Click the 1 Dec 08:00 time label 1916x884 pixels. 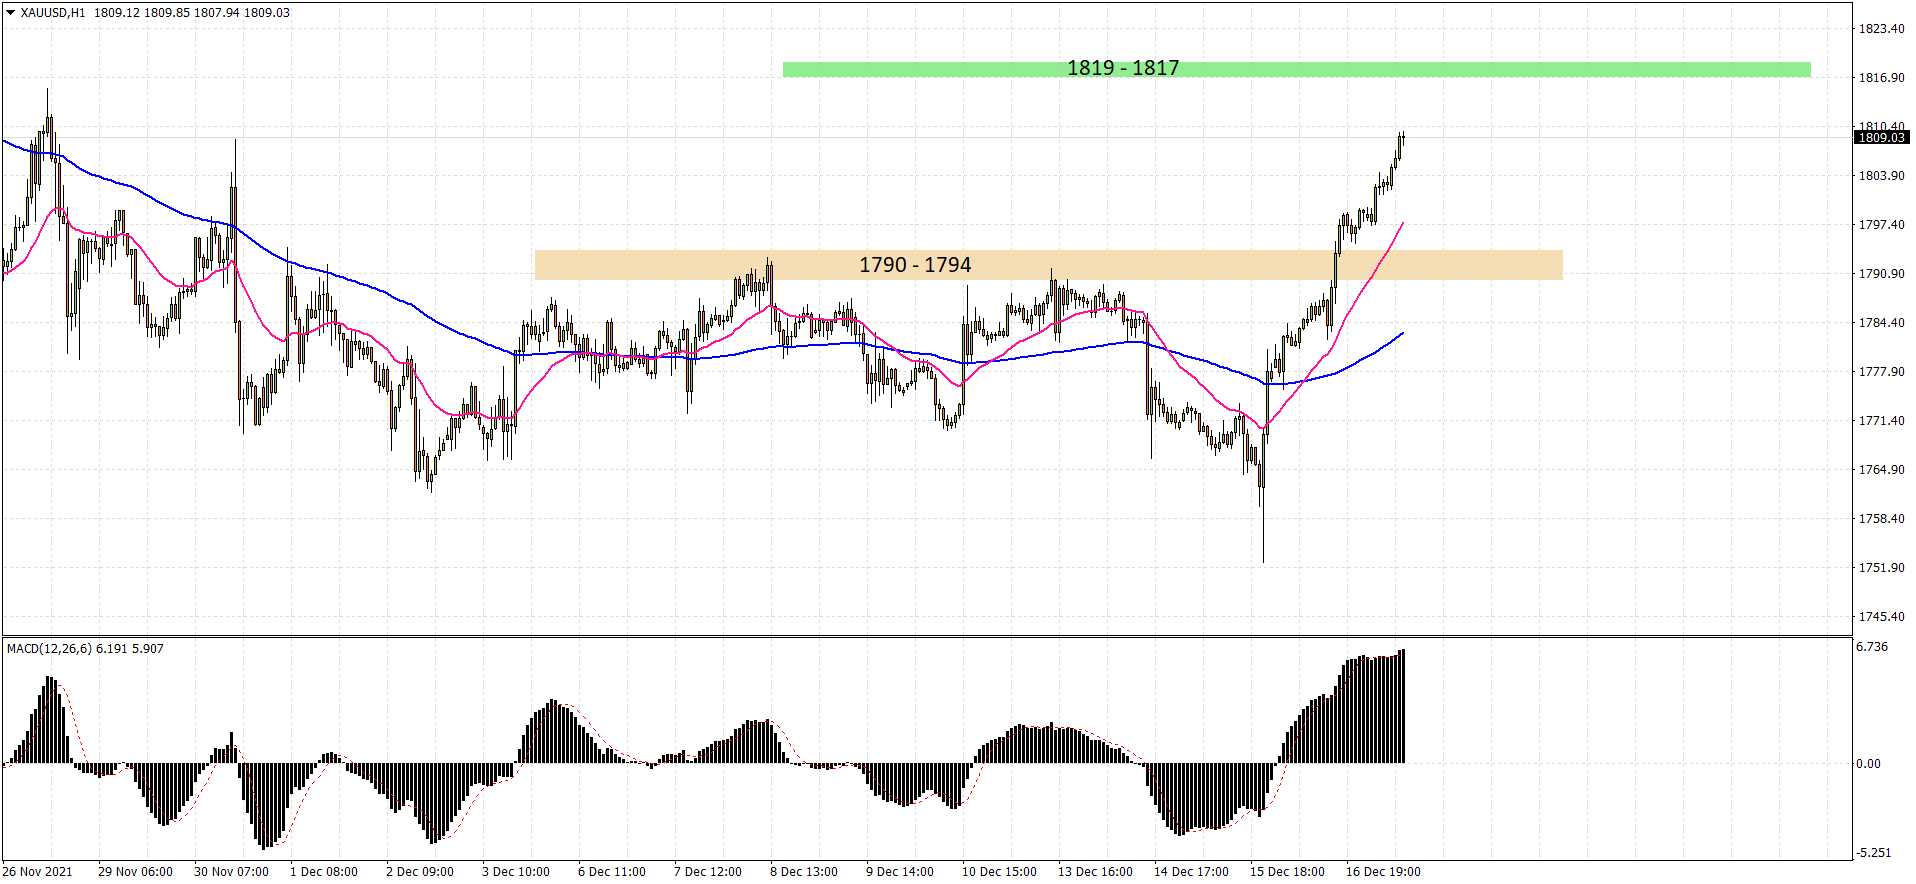coord(324,872)
